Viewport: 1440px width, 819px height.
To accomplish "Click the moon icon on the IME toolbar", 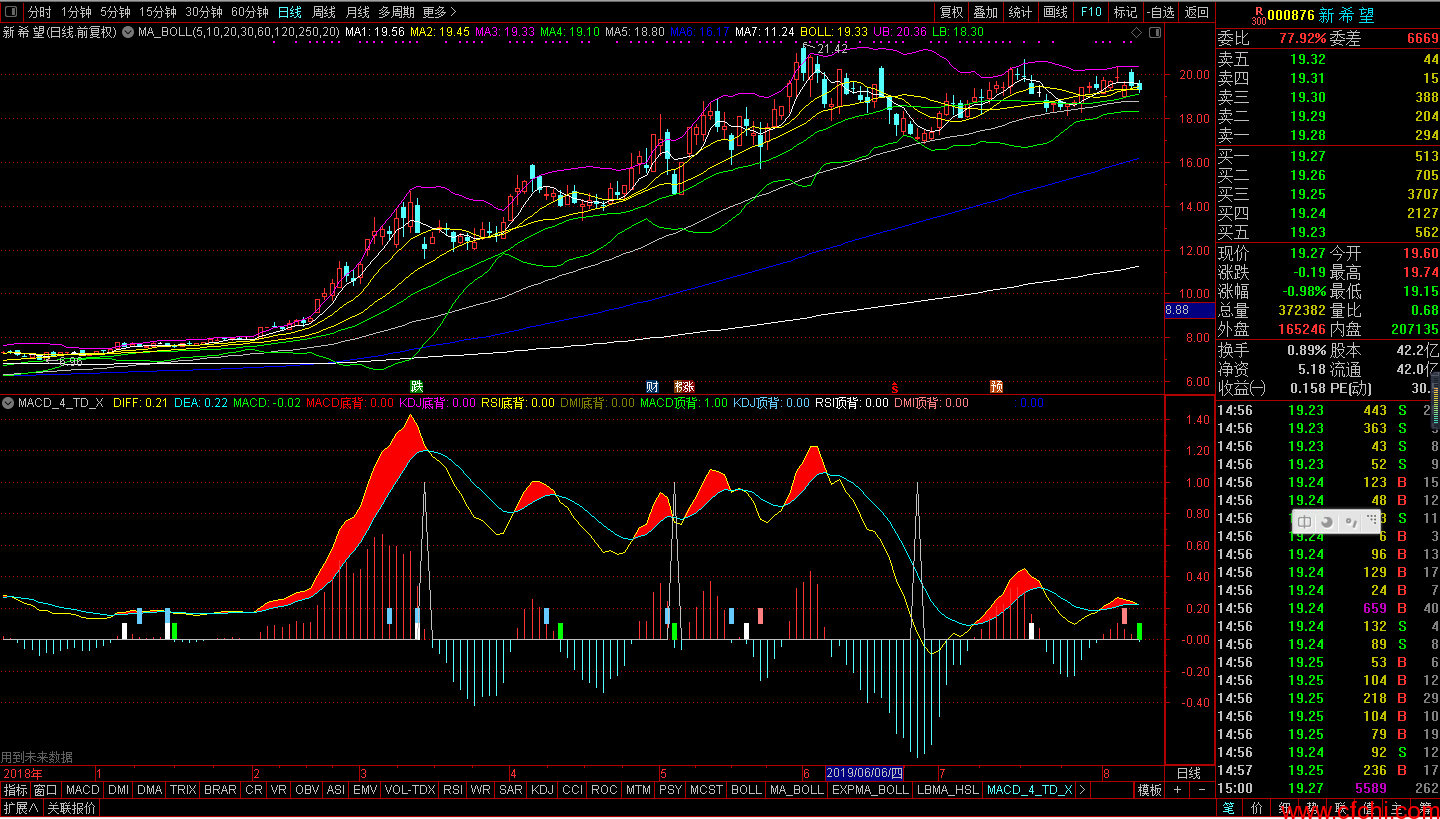I will [1327, 521].
